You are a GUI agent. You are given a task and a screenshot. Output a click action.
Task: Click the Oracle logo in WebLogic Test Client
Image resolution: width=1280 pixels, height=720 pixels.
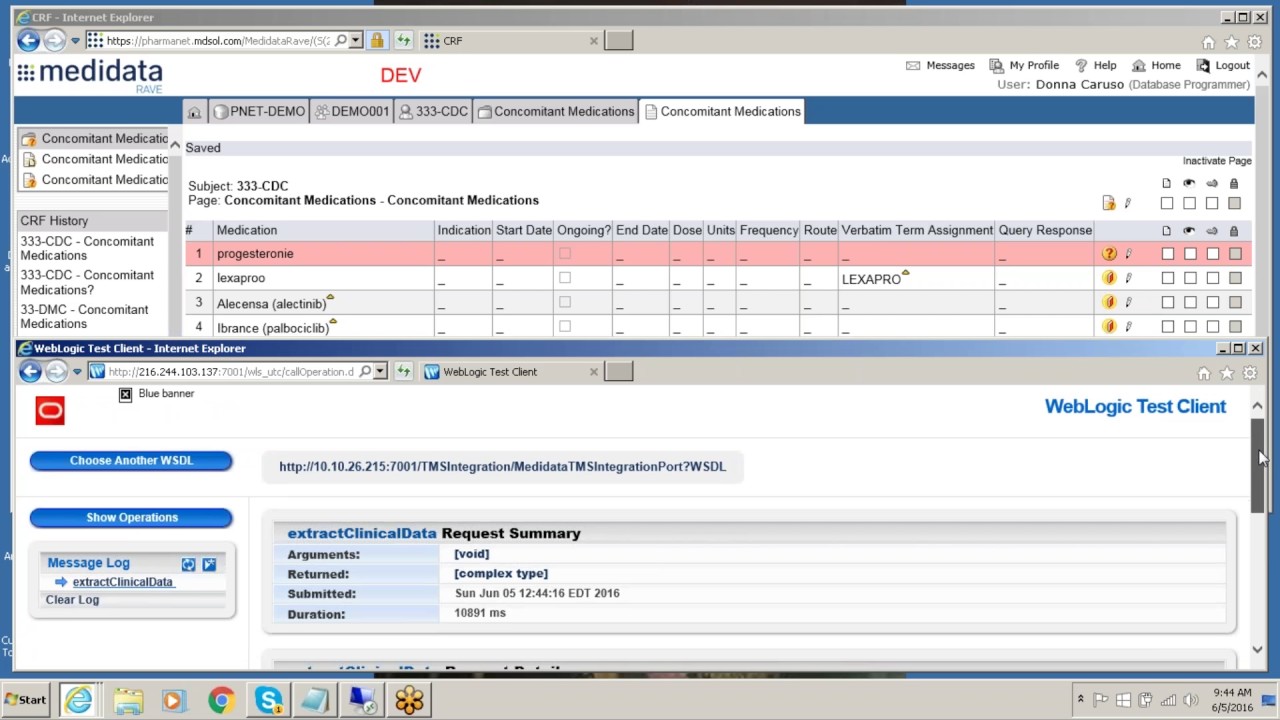[x=50, y=410]
